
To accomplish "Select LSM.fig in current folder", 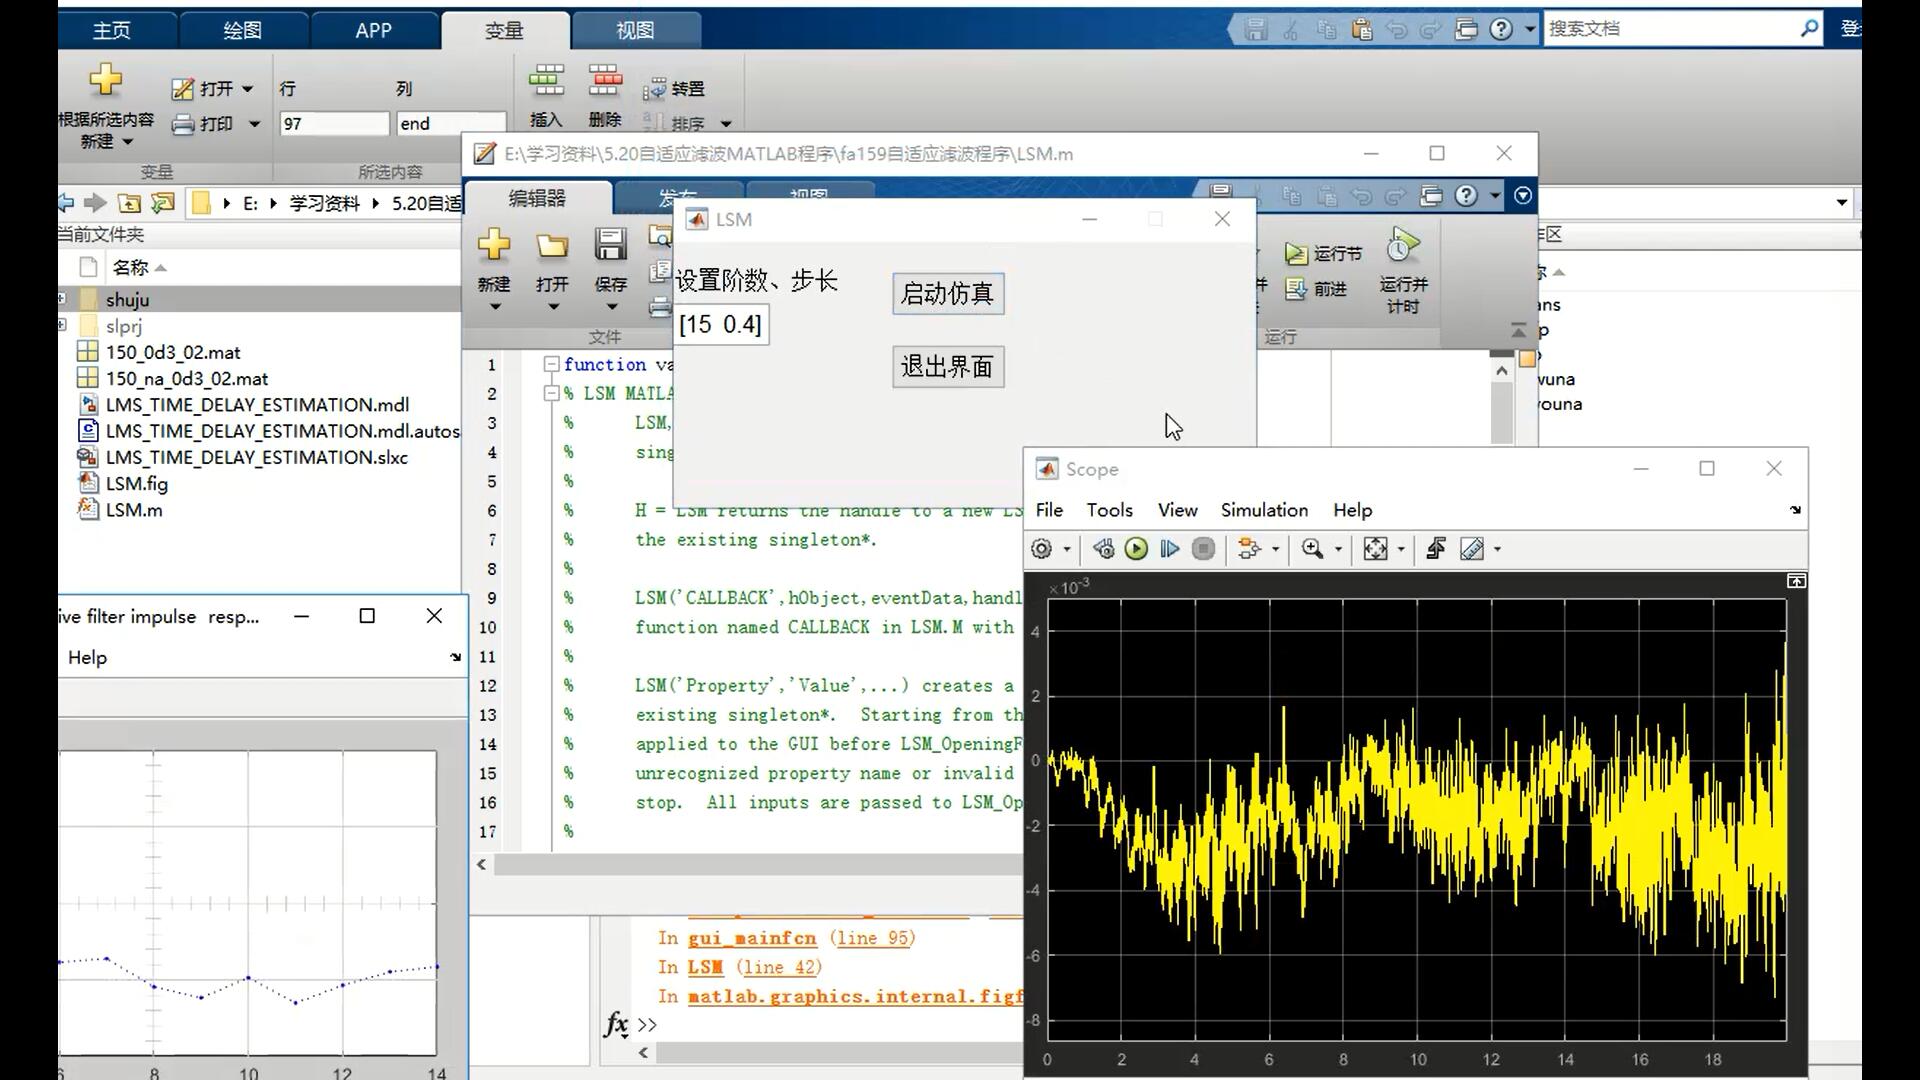I will click(136, 484).
